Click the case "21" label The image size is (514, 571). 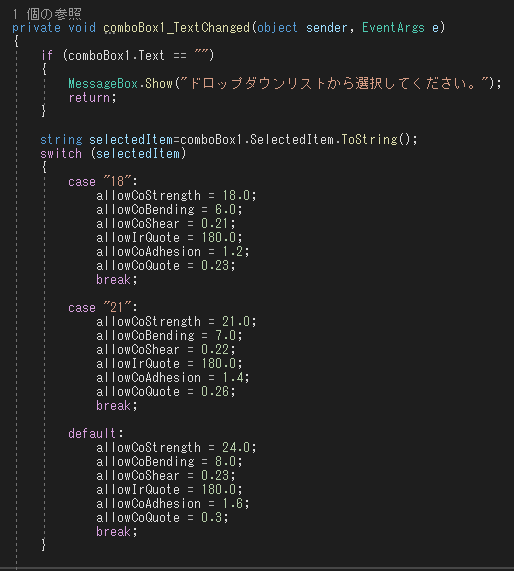tap(103, 307)
